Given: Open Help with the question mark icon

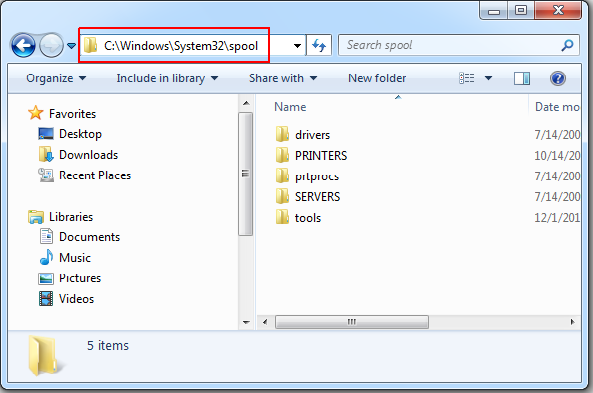Looking at the screenshot, I should click(x=558, y=79).
